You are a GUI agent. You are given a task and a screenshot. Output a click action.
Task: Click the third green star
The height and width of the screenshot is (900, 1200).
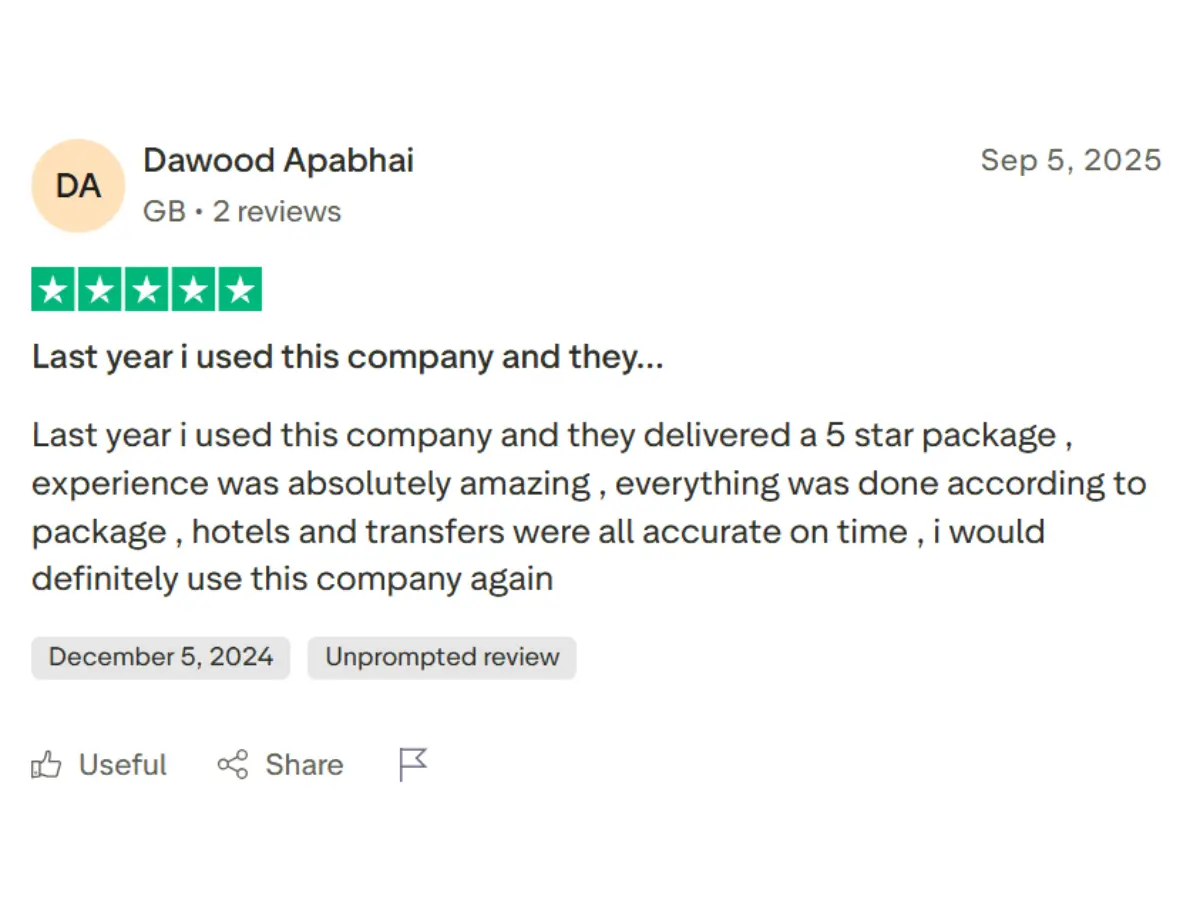(x=147, y=290)
